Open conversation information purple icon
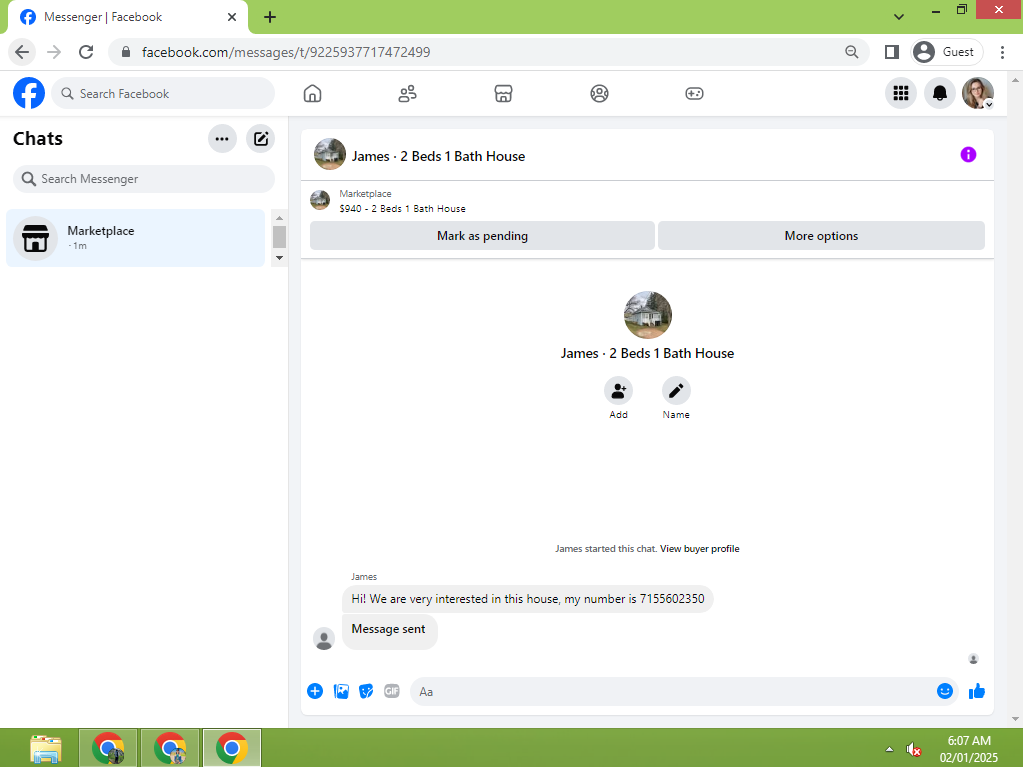Screen dimensions: 1023x767 [x=968, y=155]
